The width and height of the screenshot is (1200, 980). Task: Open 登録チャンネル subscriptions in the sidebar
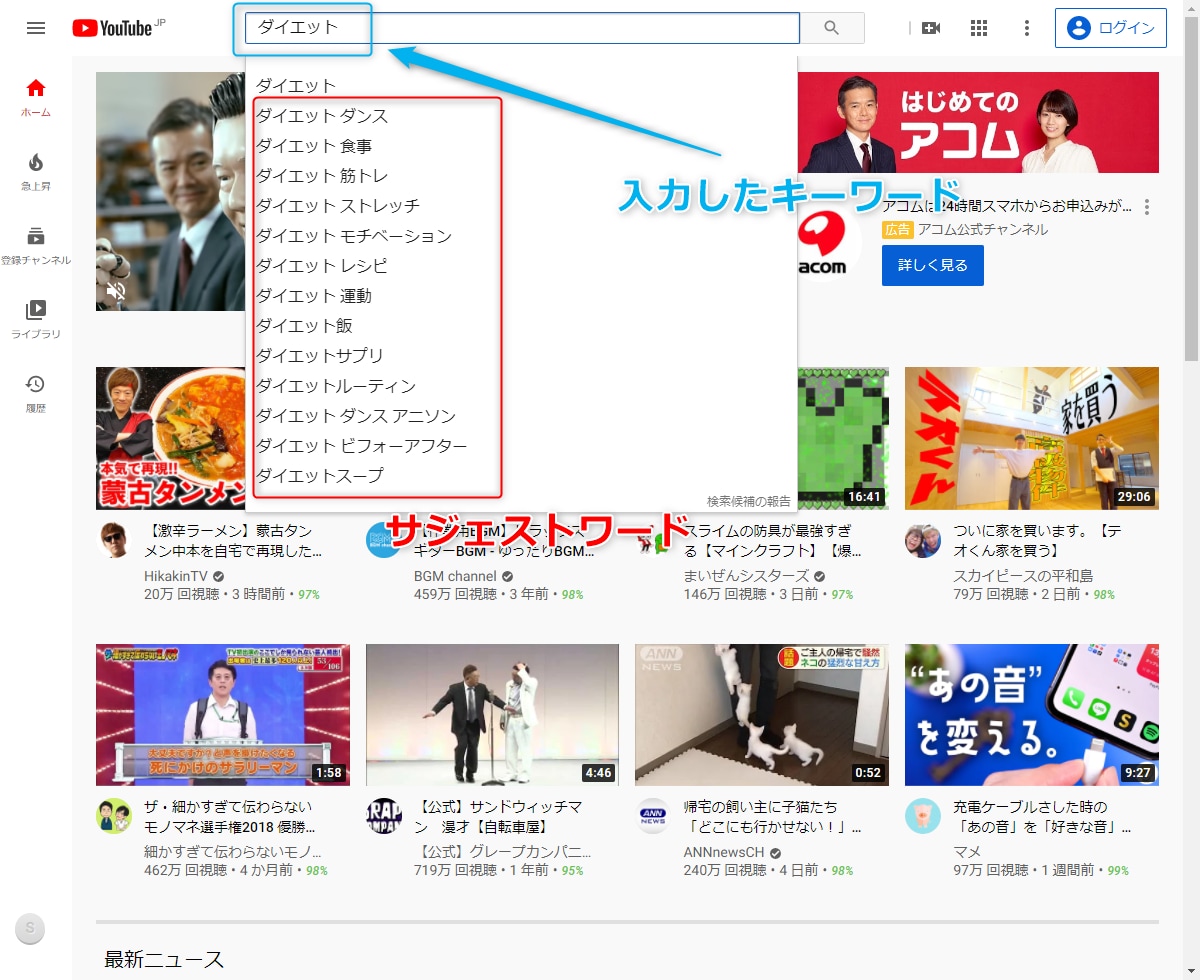click(36, 245)
